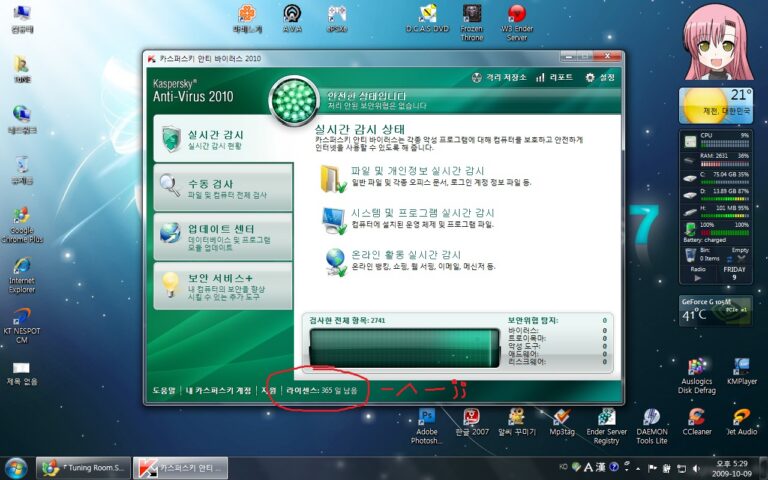Open the Internet Explorer desktop icon
The height and width of the screenshot is (480, 768).
[x=22, y=275]
